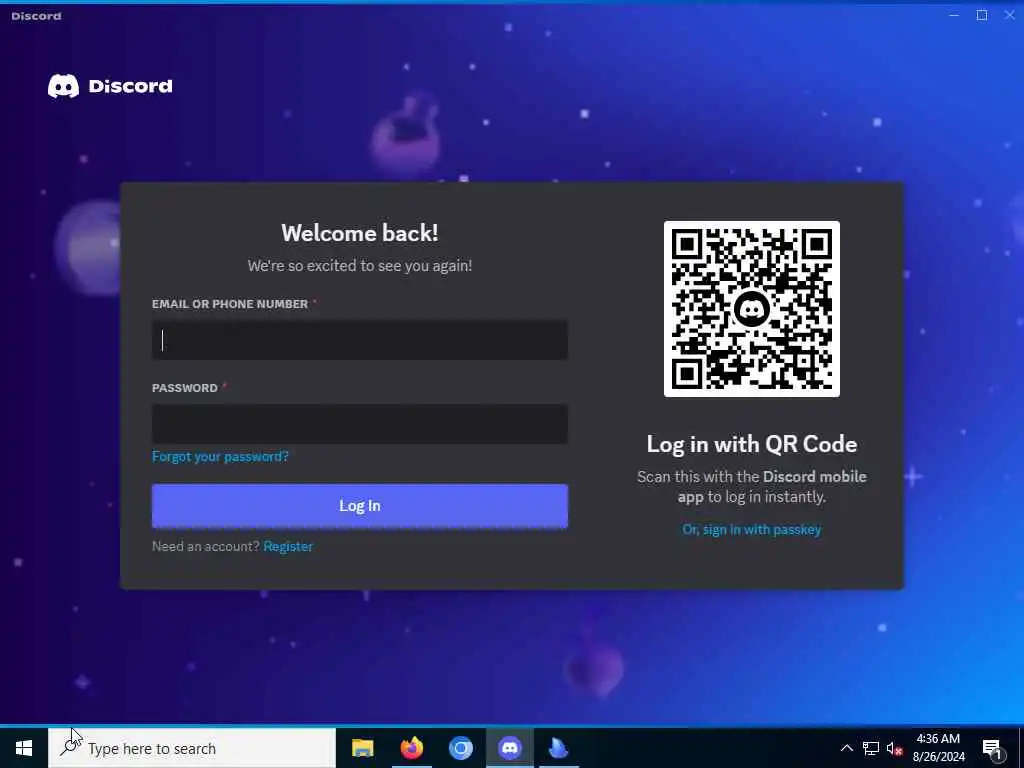Click the QR code image

pos(752,308)
